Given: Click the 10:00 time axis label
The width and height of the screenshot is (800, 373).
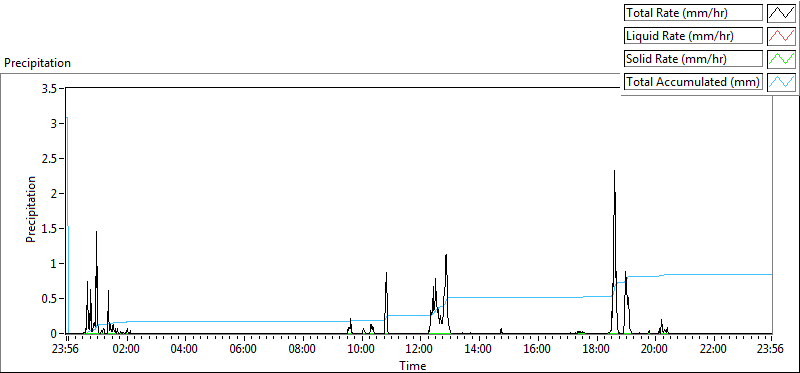Looking at the screenshot, I should pos(361,350).
